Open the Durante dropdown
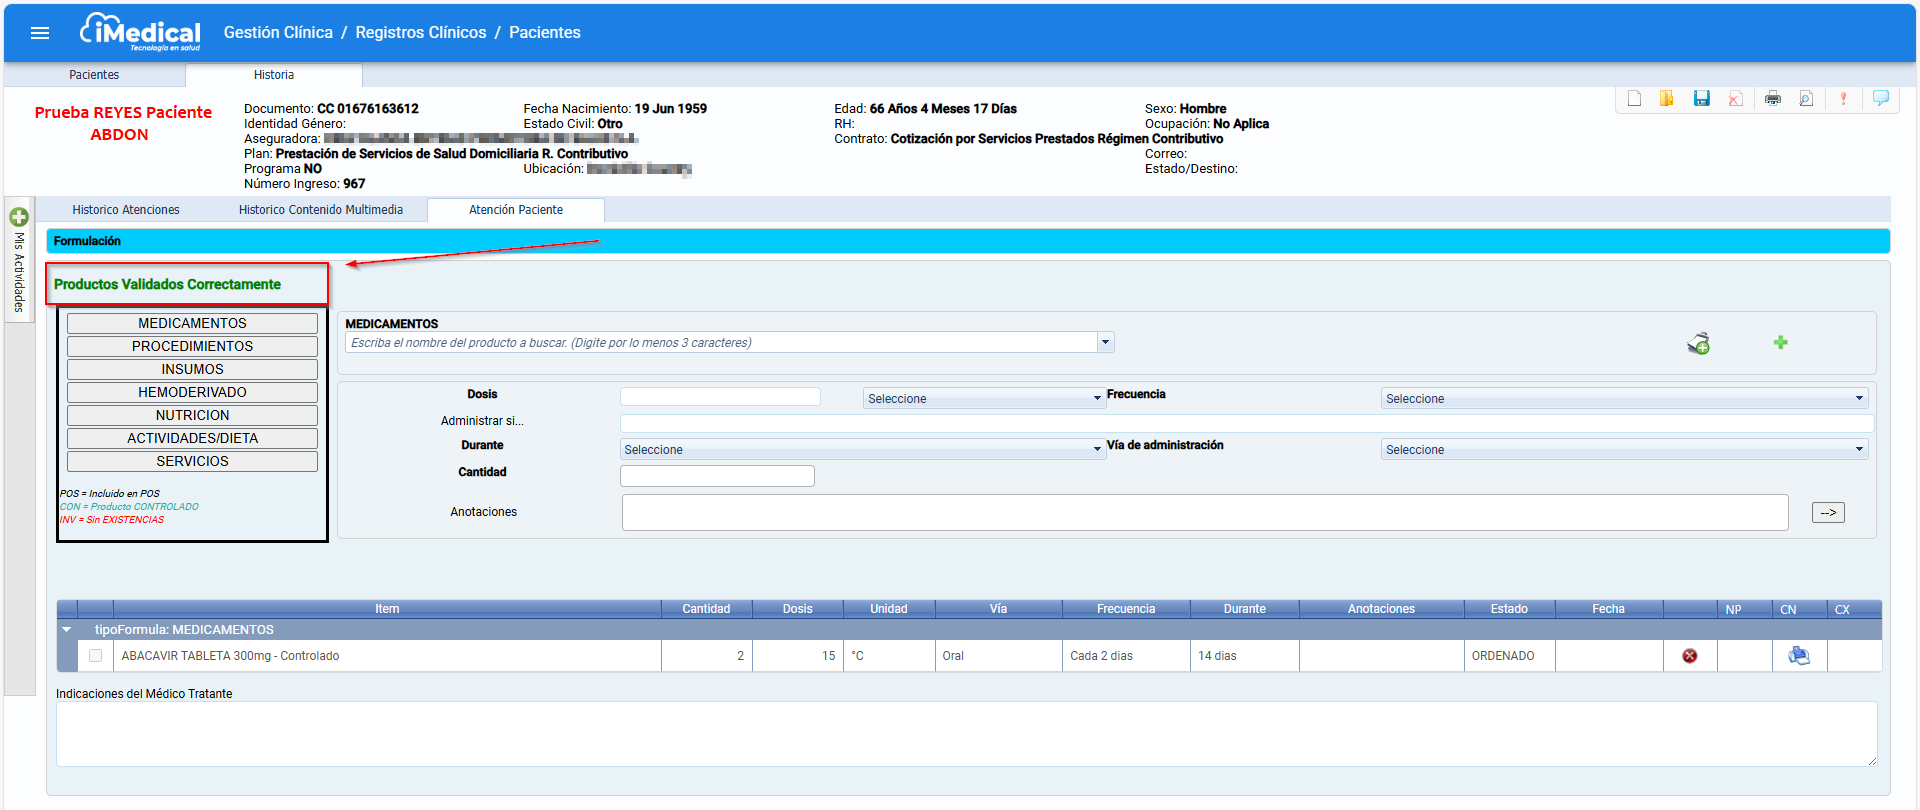 (861, 450)
